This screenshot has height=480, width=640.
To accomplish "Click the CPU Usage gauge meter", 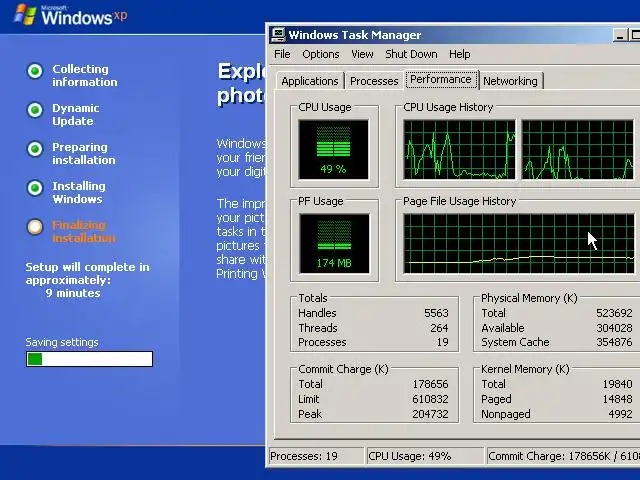I will 333,149.
